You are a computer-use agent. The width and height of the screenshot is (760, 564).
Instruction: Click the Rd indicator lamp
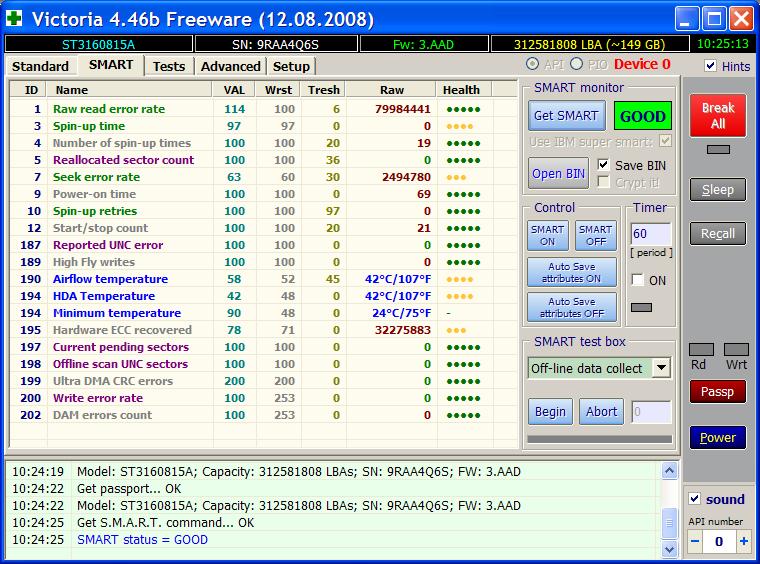point(701,349)
